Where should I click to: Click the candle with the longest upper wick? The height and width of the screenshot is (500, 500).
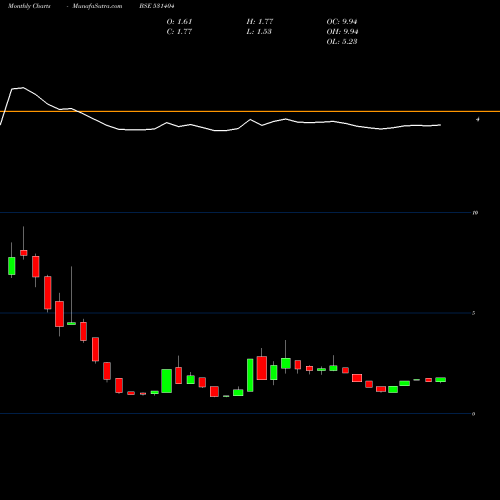coord(71,323)
